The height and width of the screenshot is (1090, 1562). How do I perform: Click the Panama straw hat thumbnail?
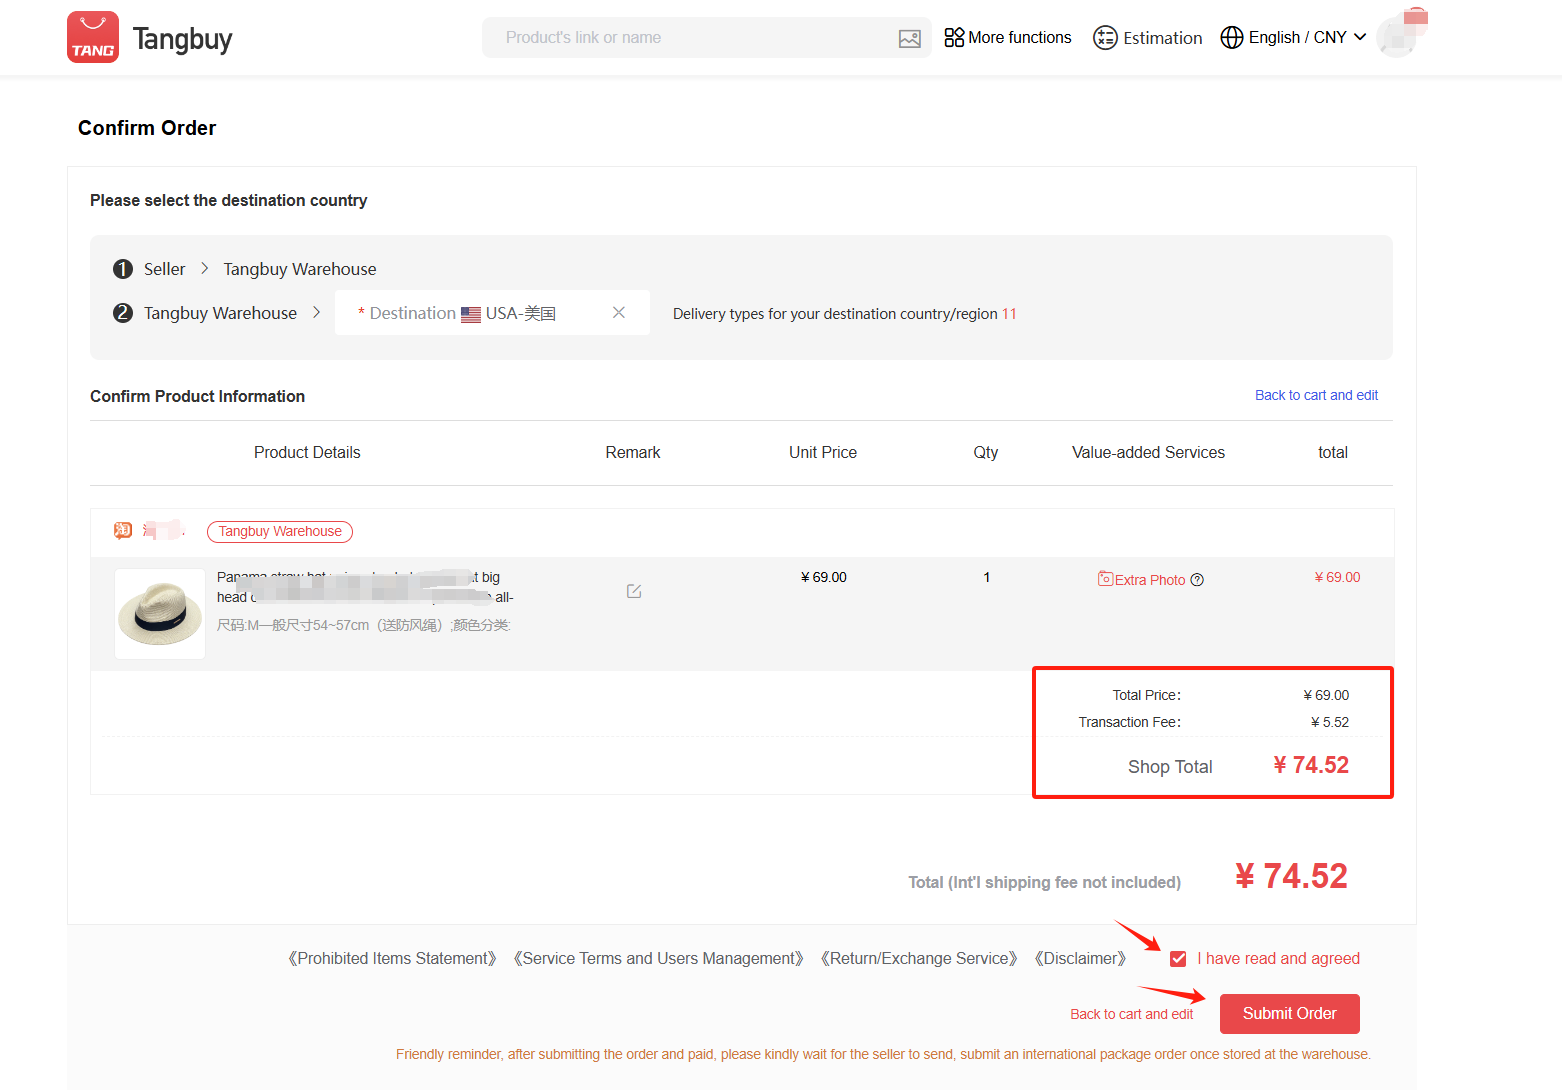pyautogui.click(x=160, y=614)
